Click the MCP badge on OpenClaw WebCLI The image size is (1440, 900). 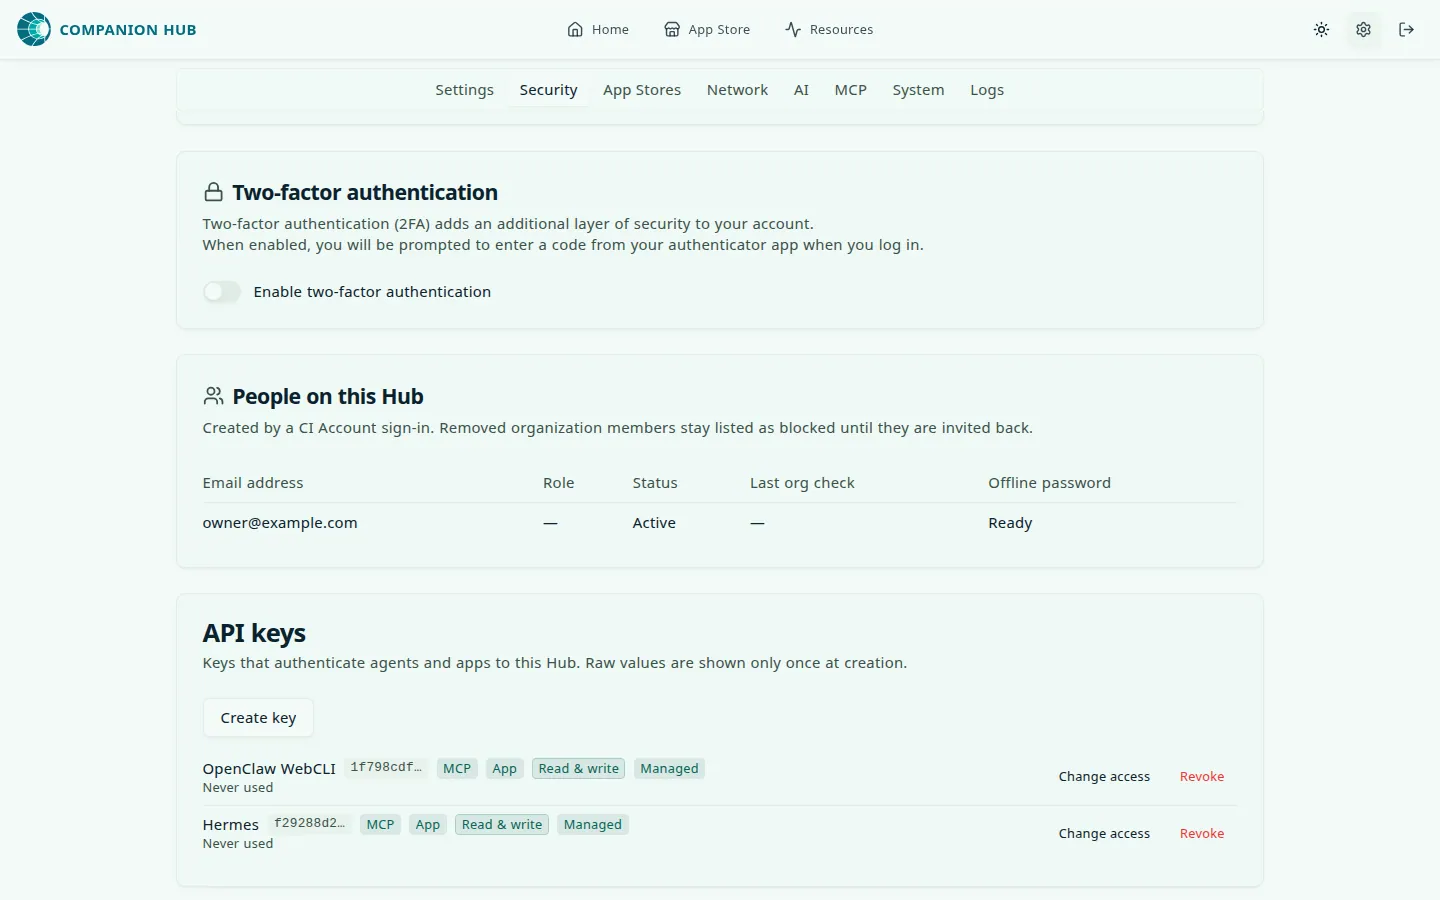457,769
